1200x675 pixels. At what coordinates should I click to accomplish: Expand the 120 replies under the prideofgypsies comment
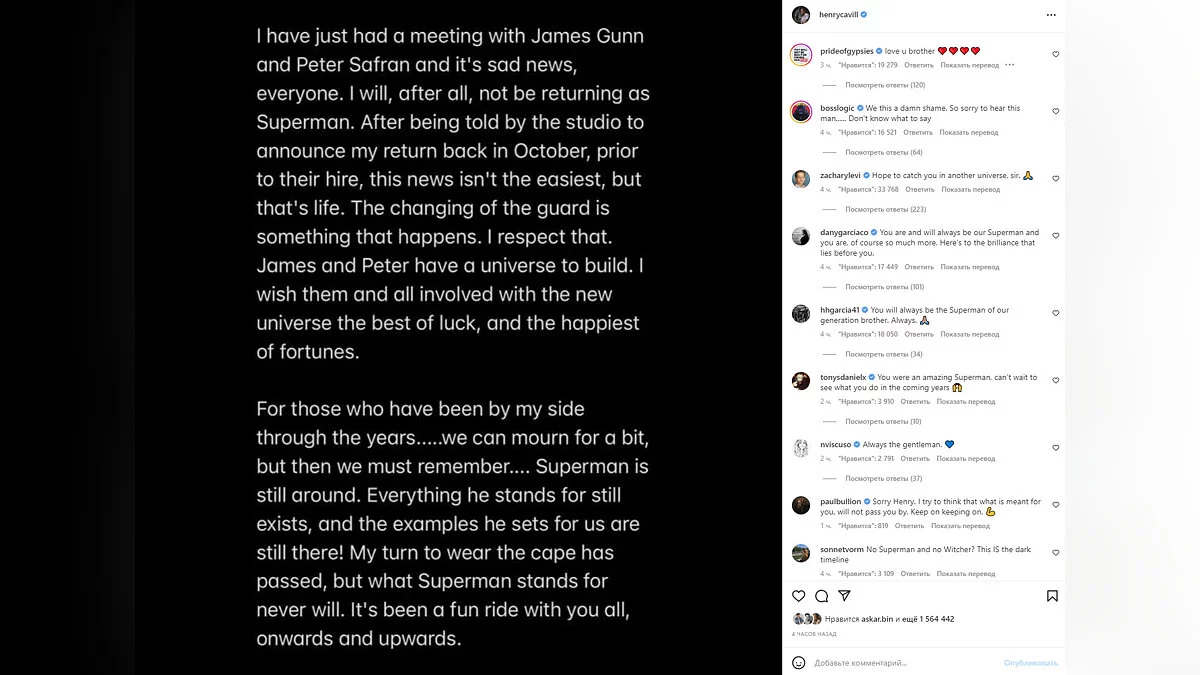[x=884, y=85]
